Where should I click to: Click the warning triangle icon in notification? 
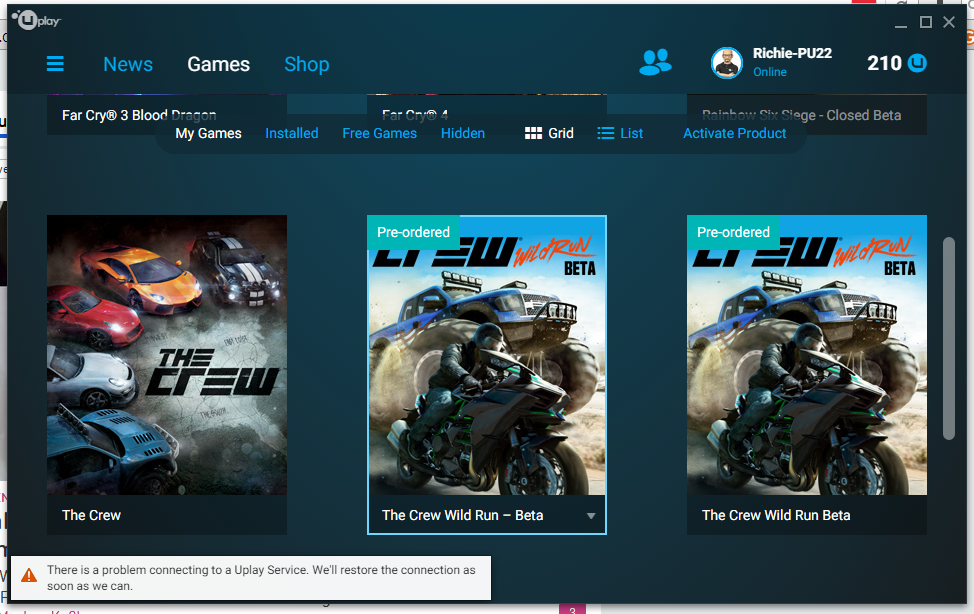(x=29, y=575)
